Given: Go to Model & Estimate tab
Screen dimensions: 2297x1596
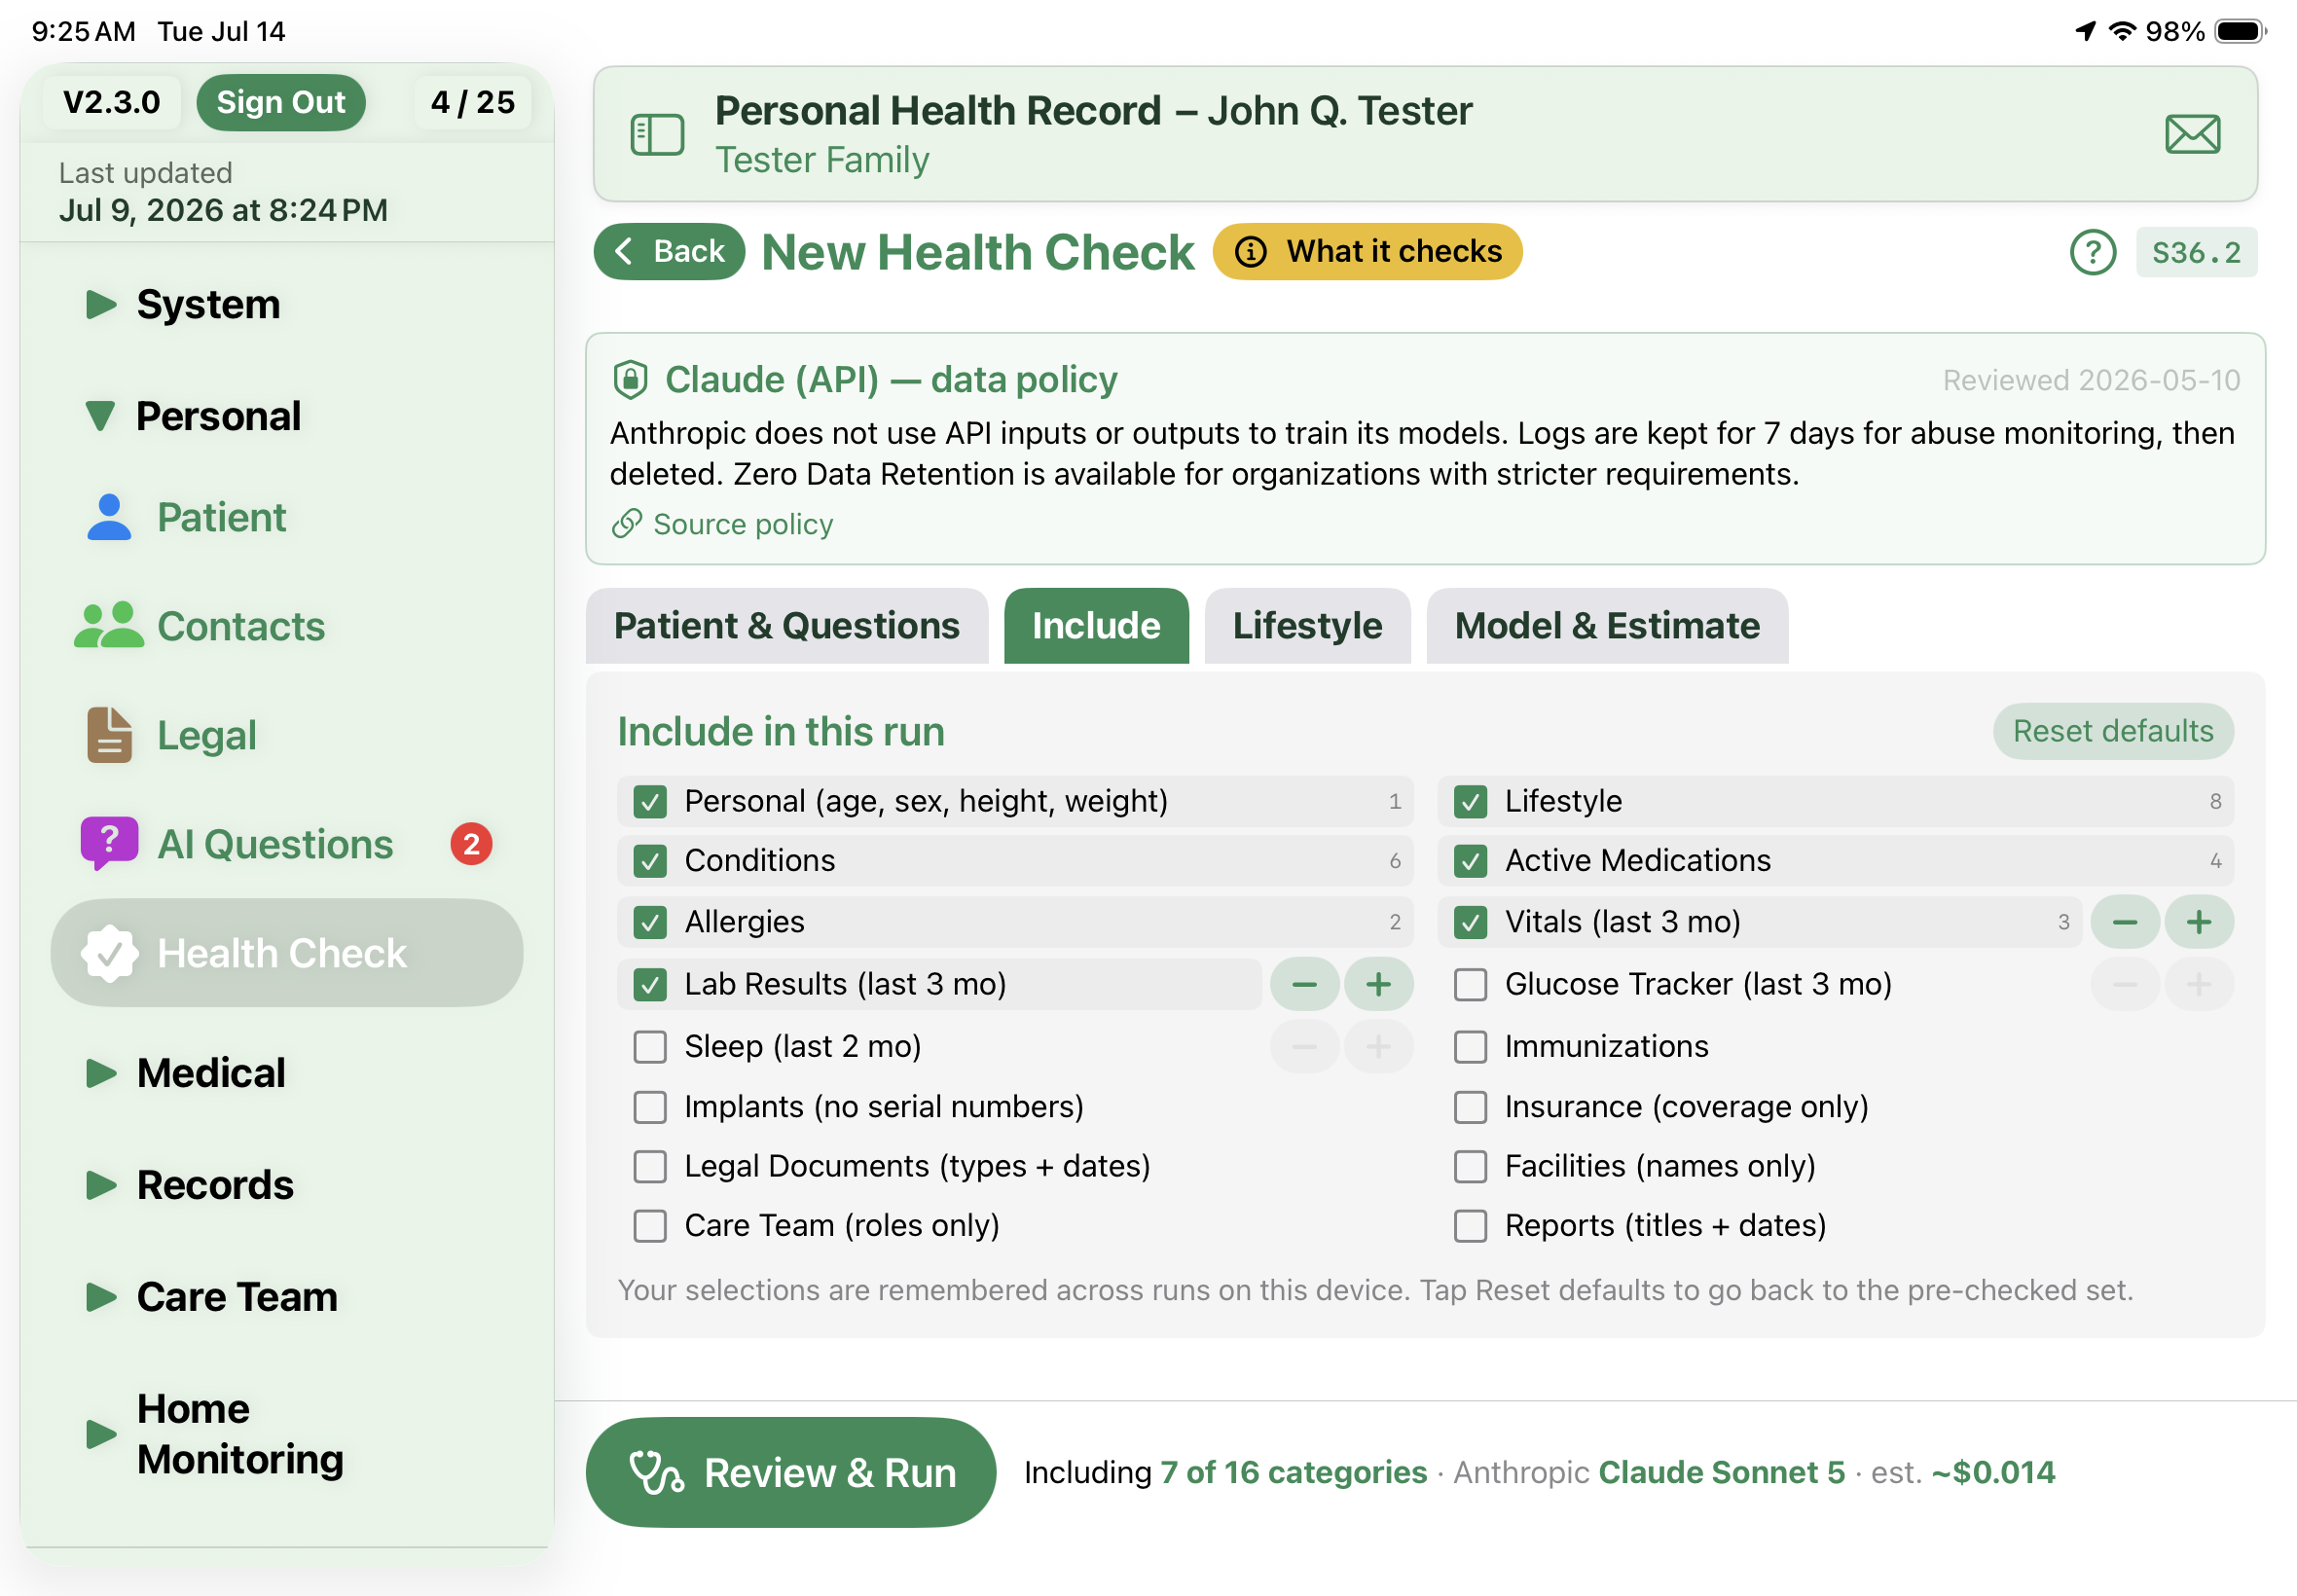Looking at the screenshot, I should [1607, 626].
